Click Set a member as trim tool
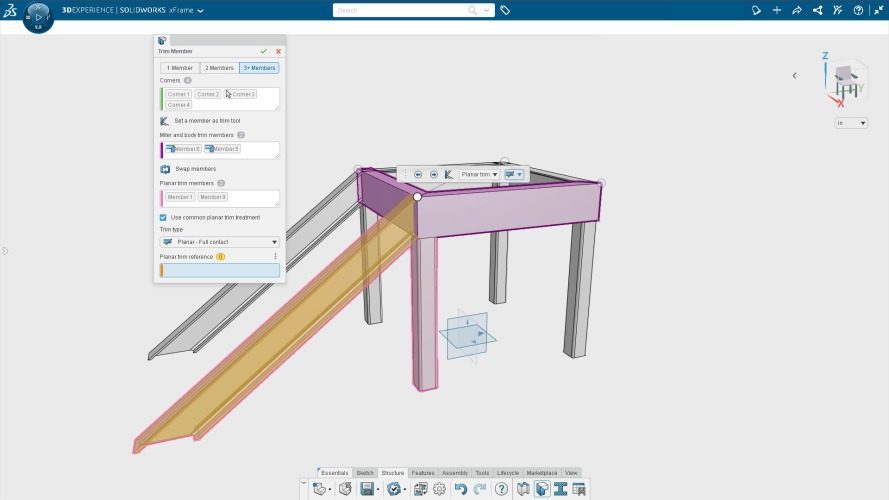 pyautogui.click(x=201, y=121)
